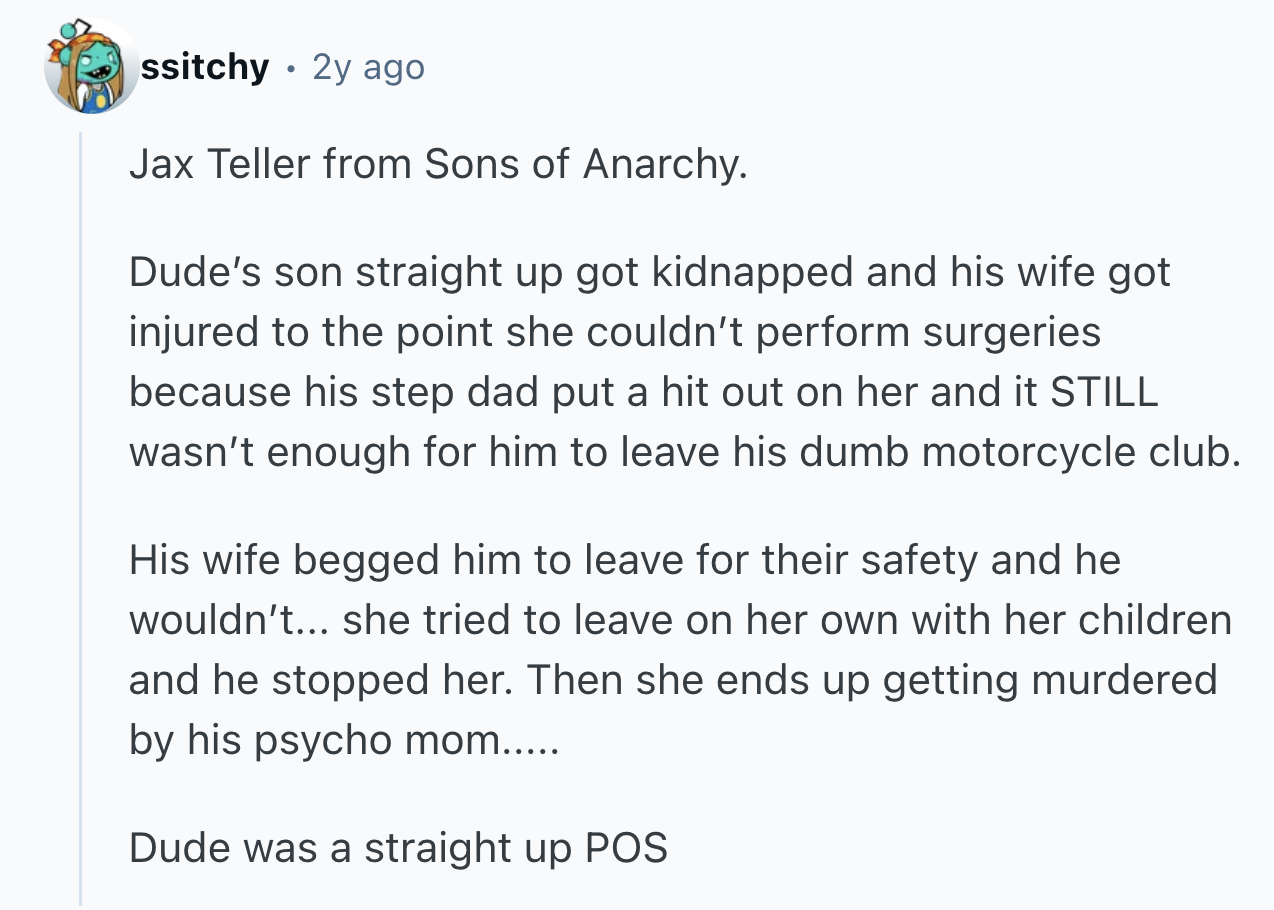Click the line 'and he stopped her. Then'

click(673, 680)
